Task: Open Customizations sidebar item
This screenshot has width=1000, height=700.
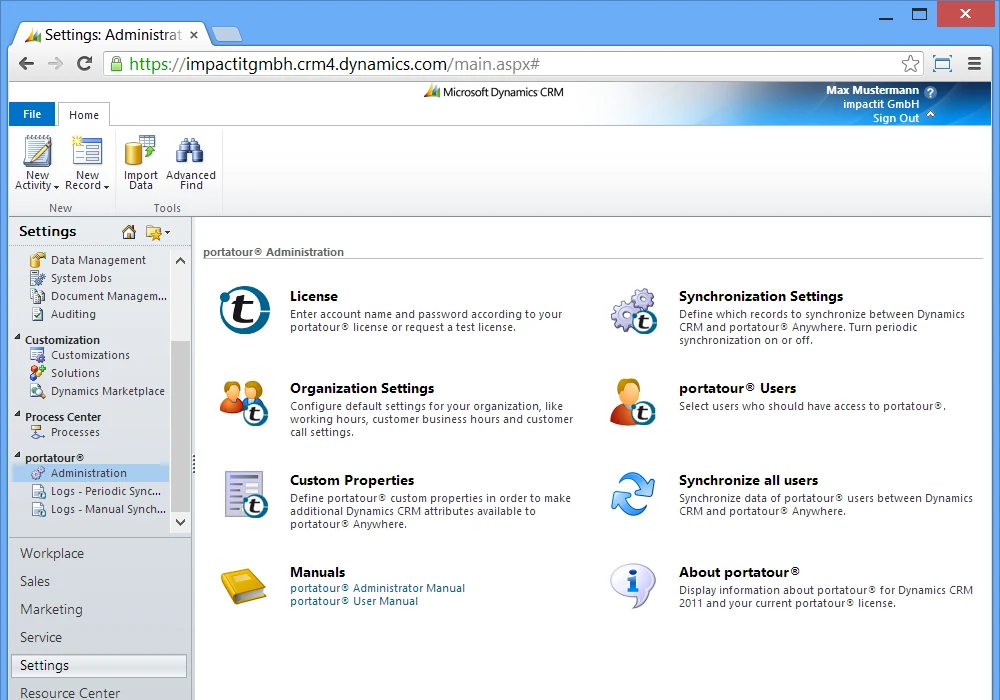Action: 90,355
